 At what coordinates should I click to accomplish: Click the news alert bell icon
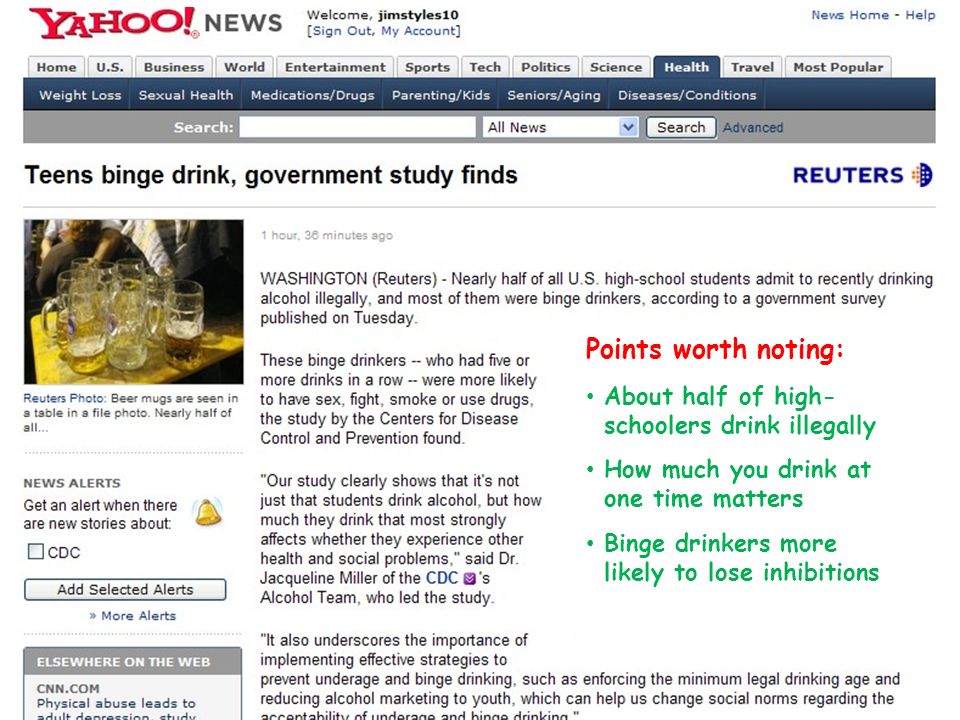tap(208, 513)
